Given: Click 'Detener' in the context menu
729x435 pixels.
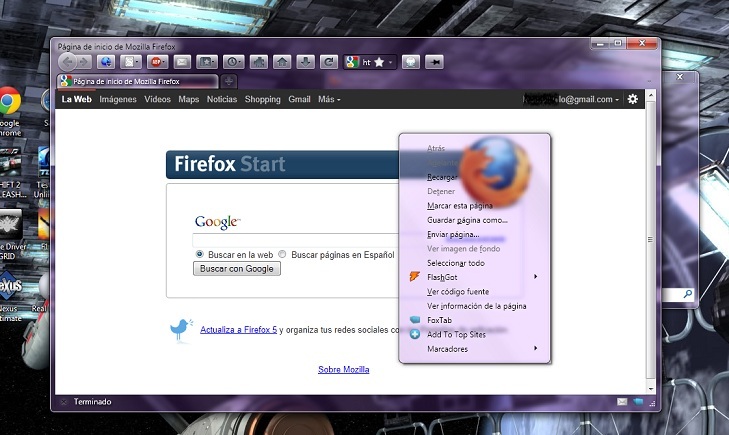Looking at the screenshot, I should [441, 191].
